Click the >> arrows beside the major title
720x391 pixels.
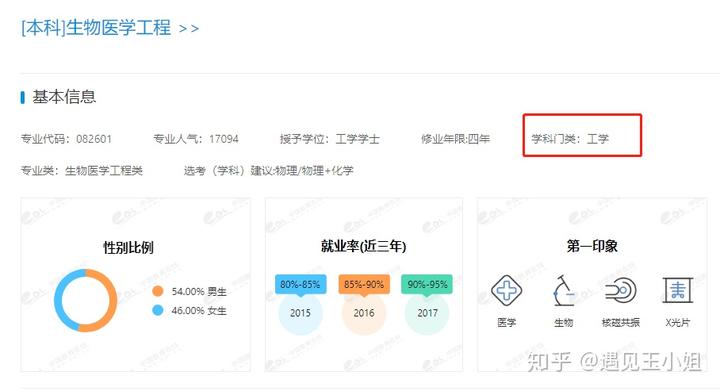pyautogui.click(x=189, y=29)
